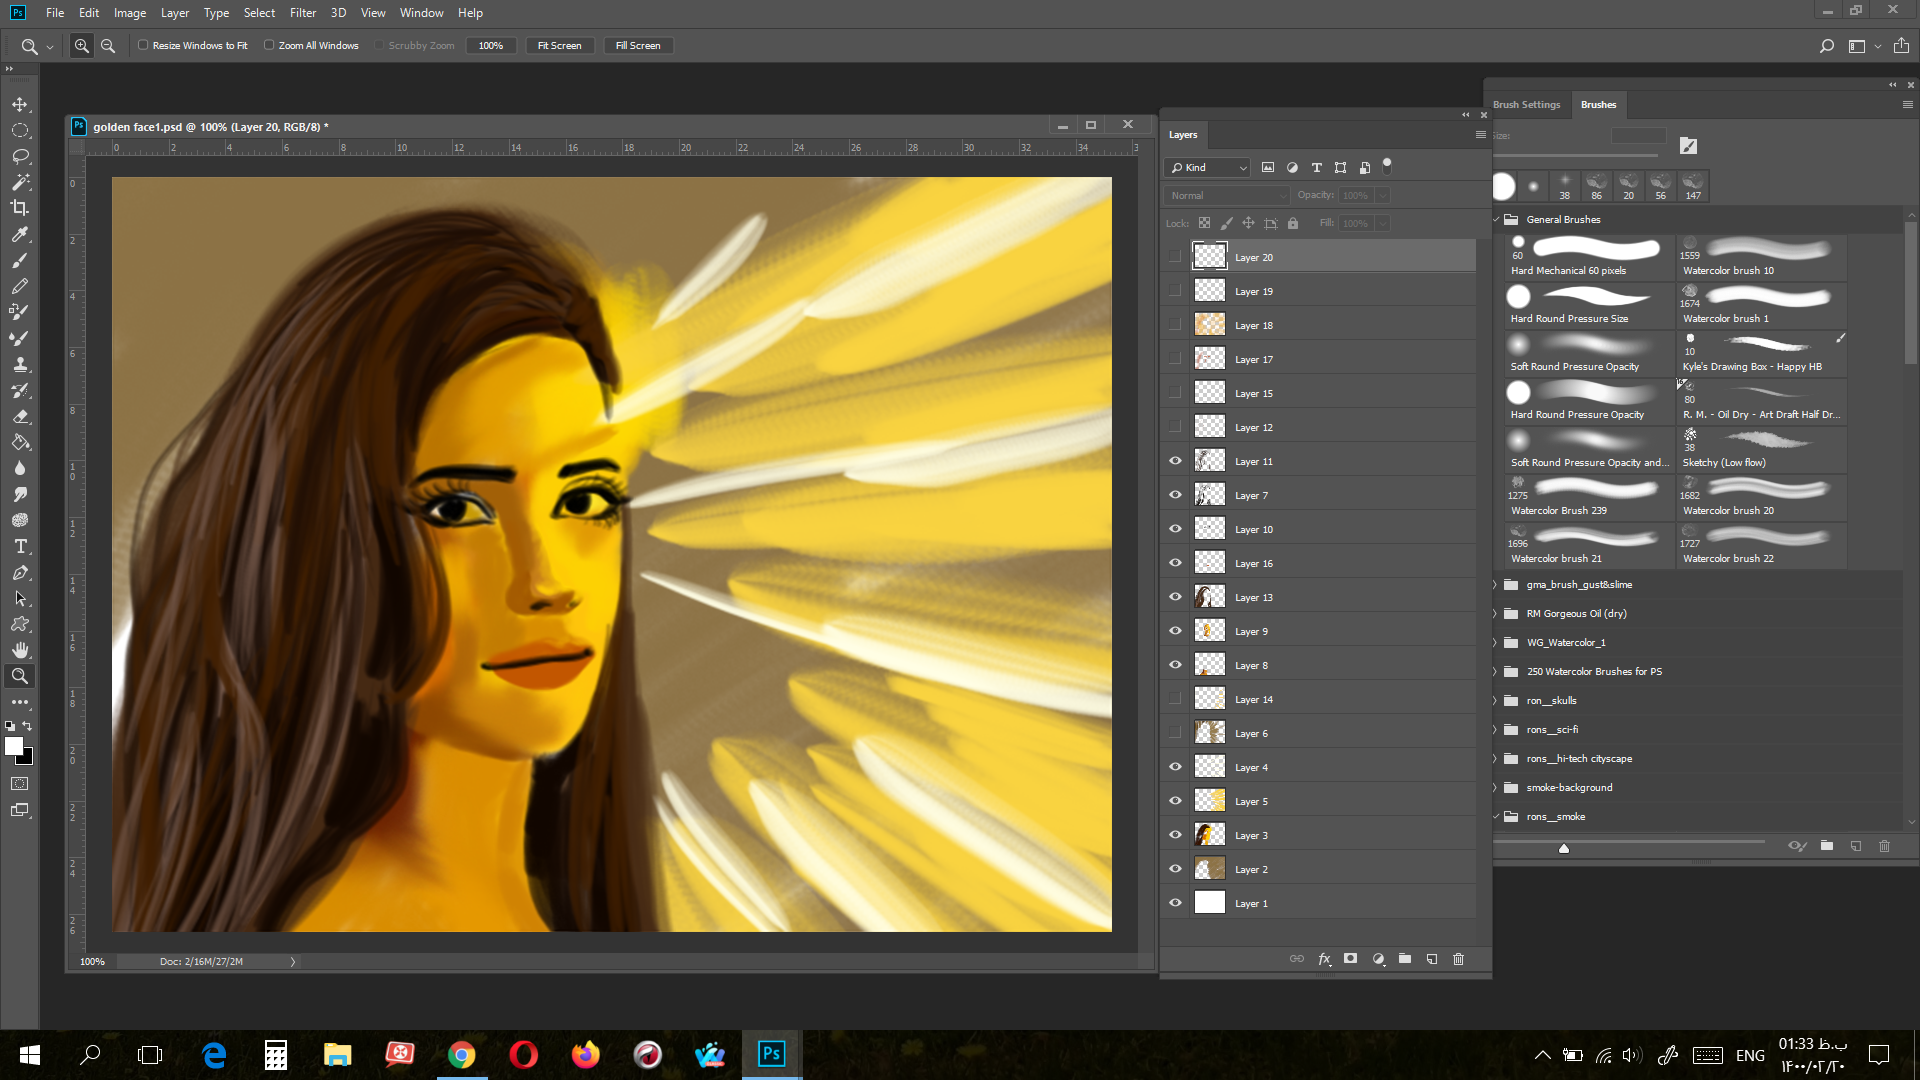The width and height of the screenshot is (1920, 1080).
Task: Hide Layer 11 eye icon
Action: point(1175,461)
